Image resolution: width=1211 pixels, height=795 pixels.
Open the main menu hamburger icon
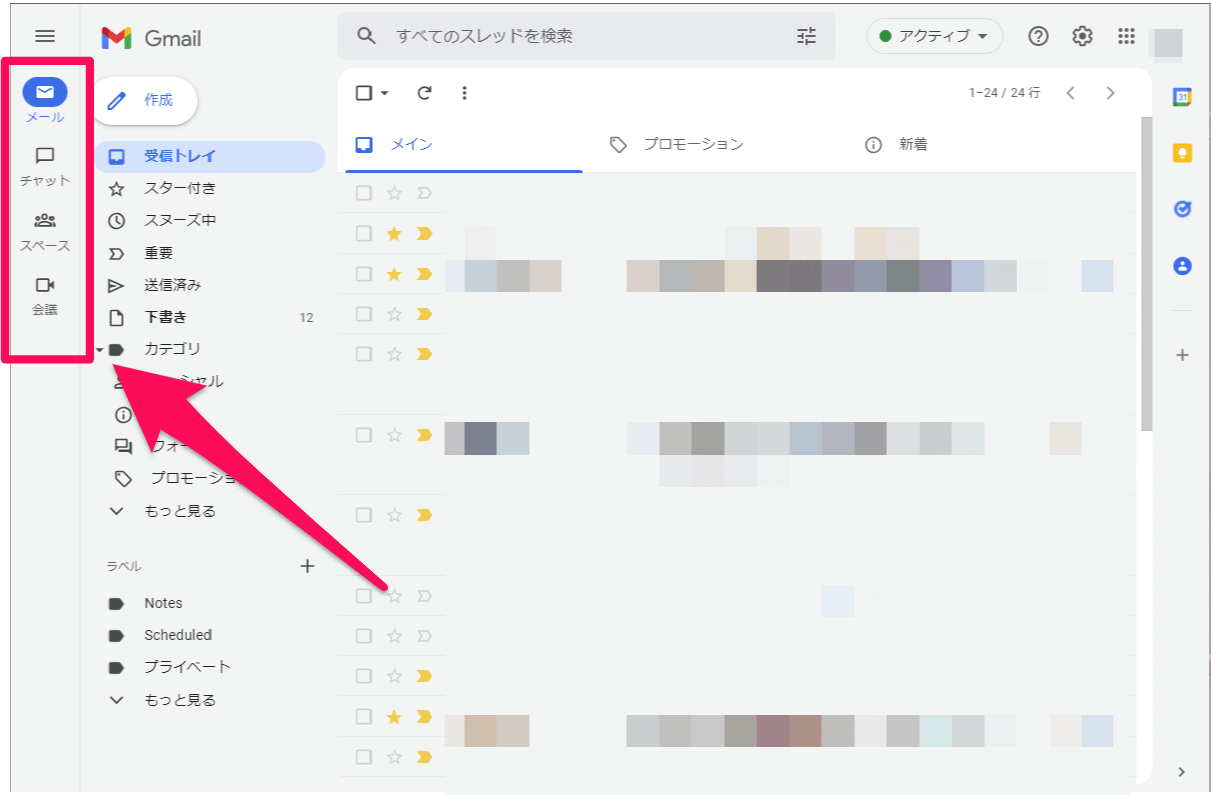[x=45, y=36]
